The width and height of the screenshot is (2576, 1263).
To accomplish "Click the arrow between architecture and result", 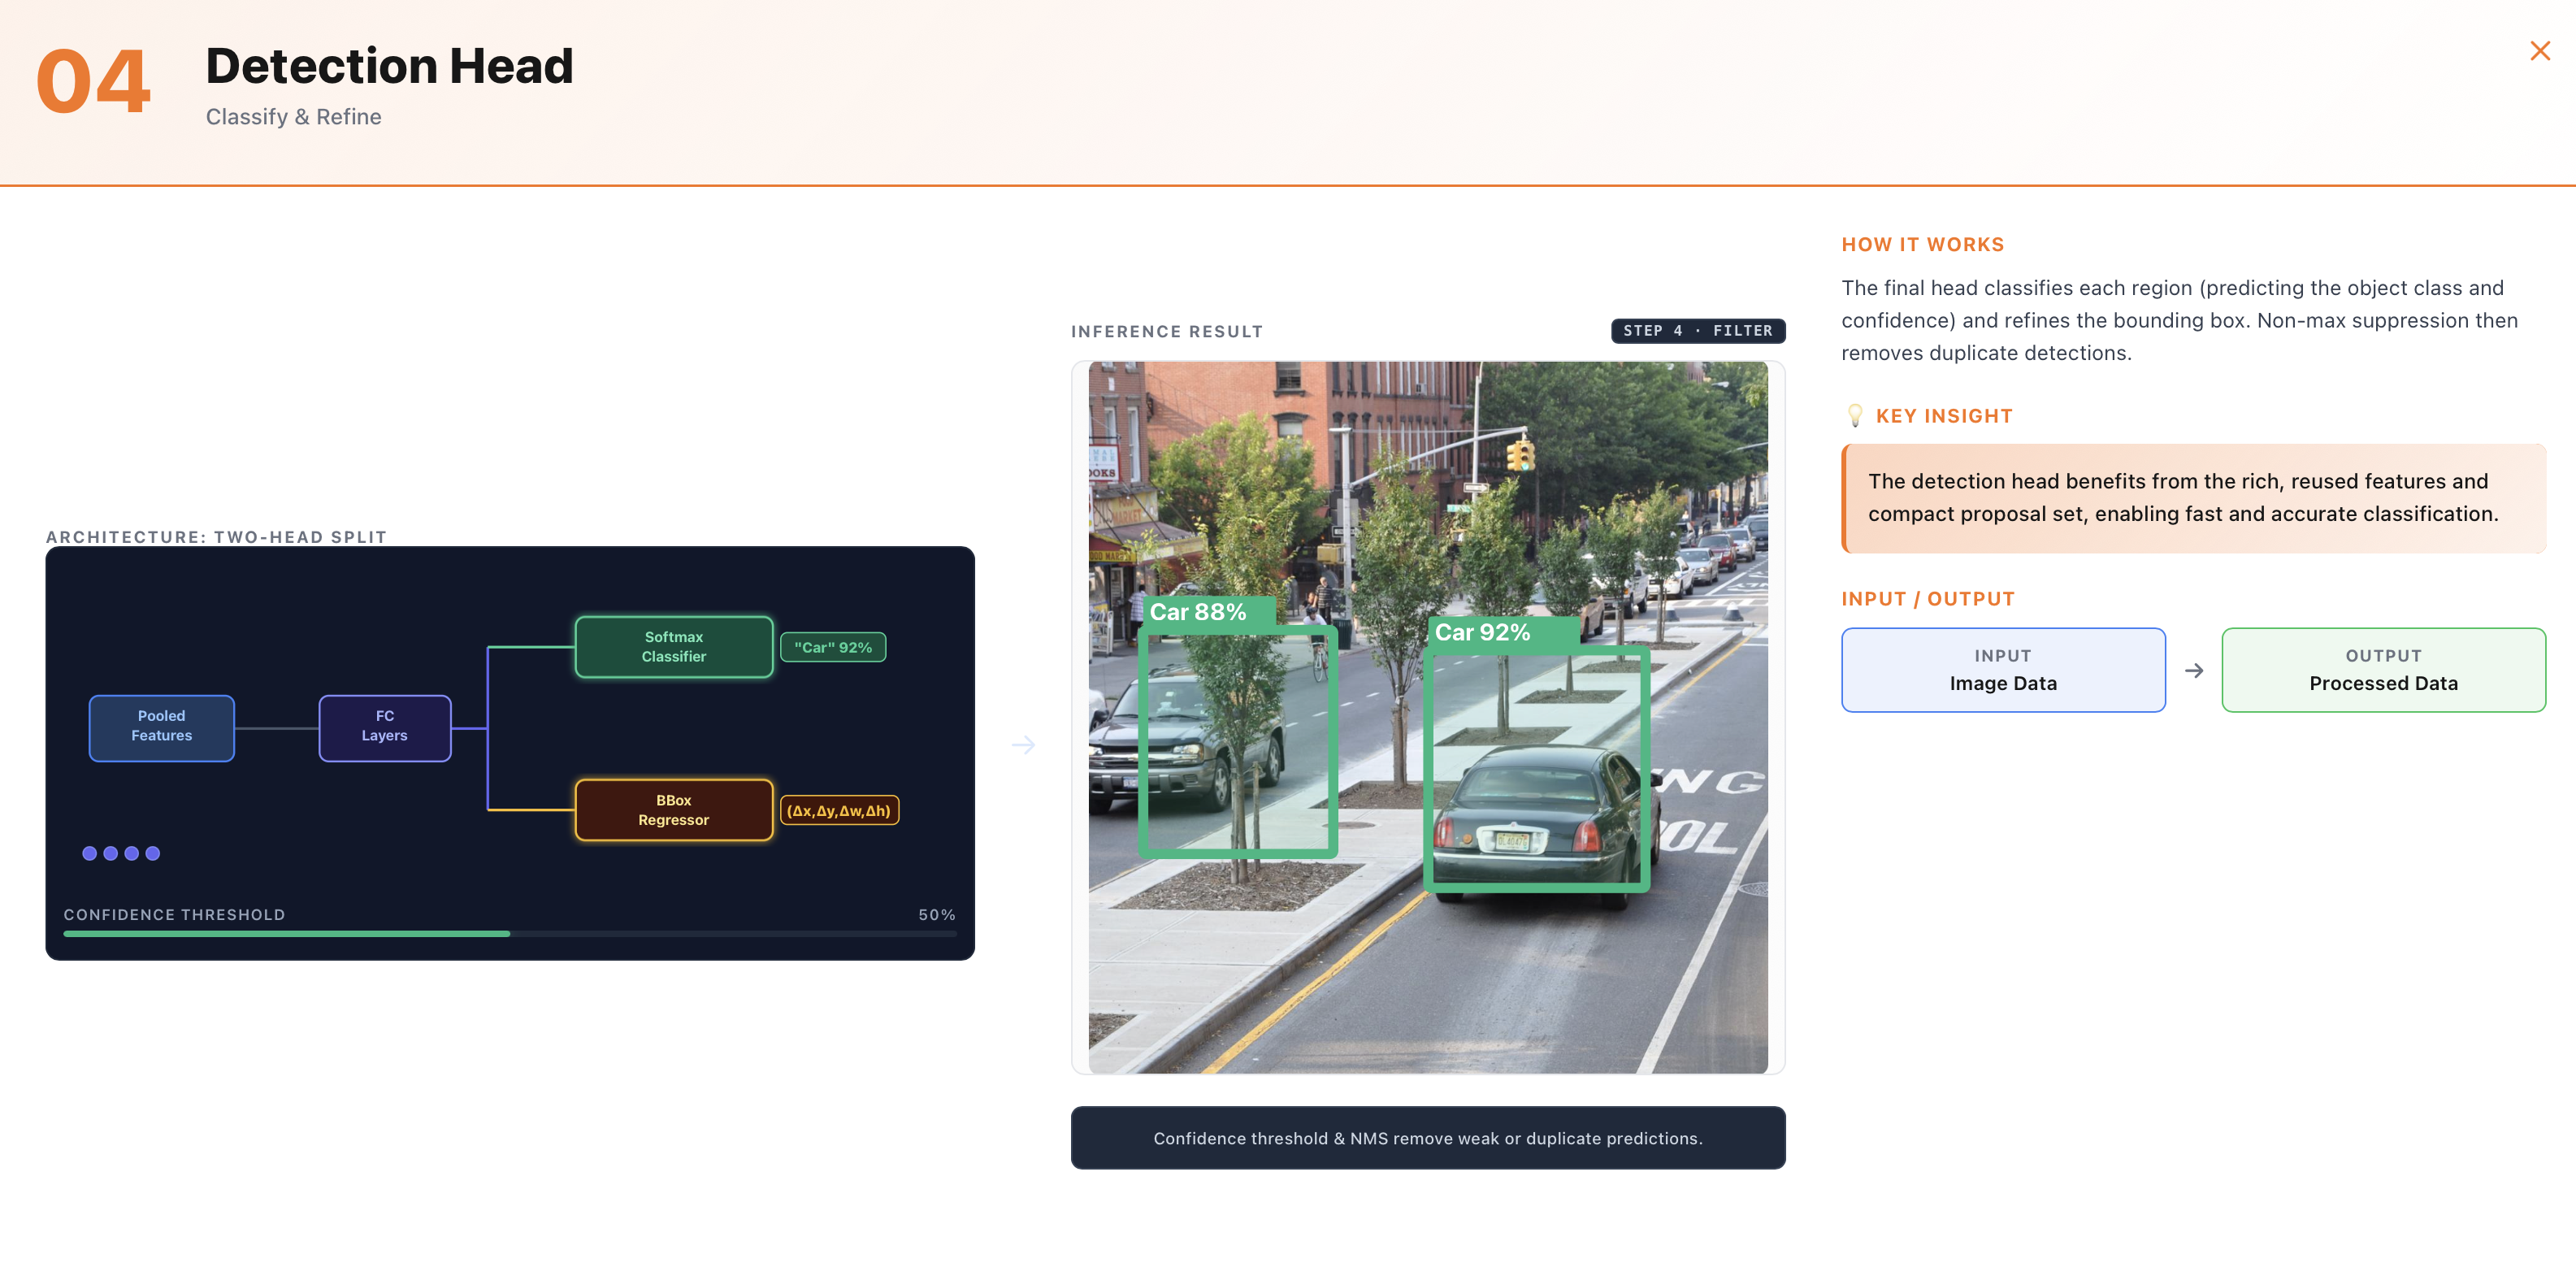I will pyautogui.click(x=1023, y=745).
